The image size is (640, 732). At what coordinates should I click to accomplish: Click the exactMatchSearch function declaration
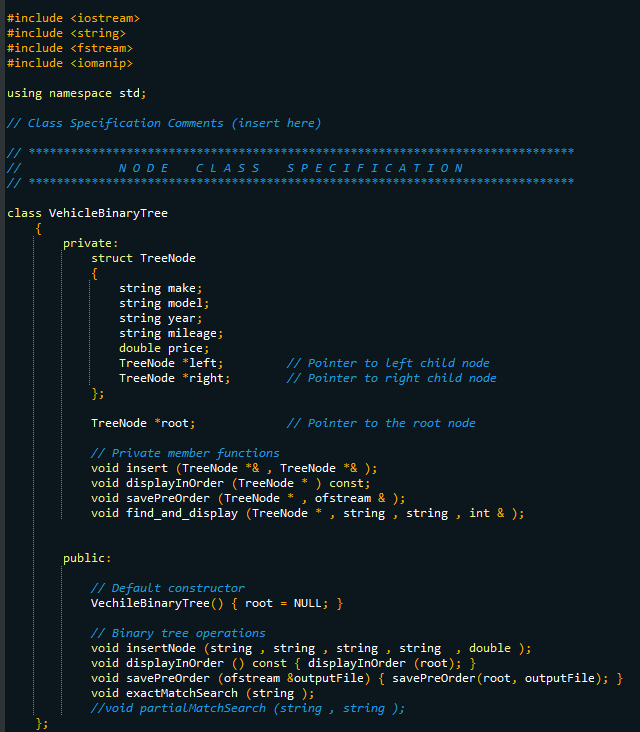203,693
